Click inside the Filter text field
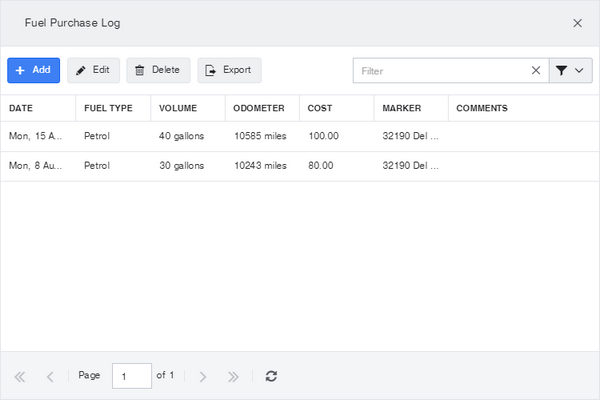Viewport: 600px width, 400px height. pos(442,70)
